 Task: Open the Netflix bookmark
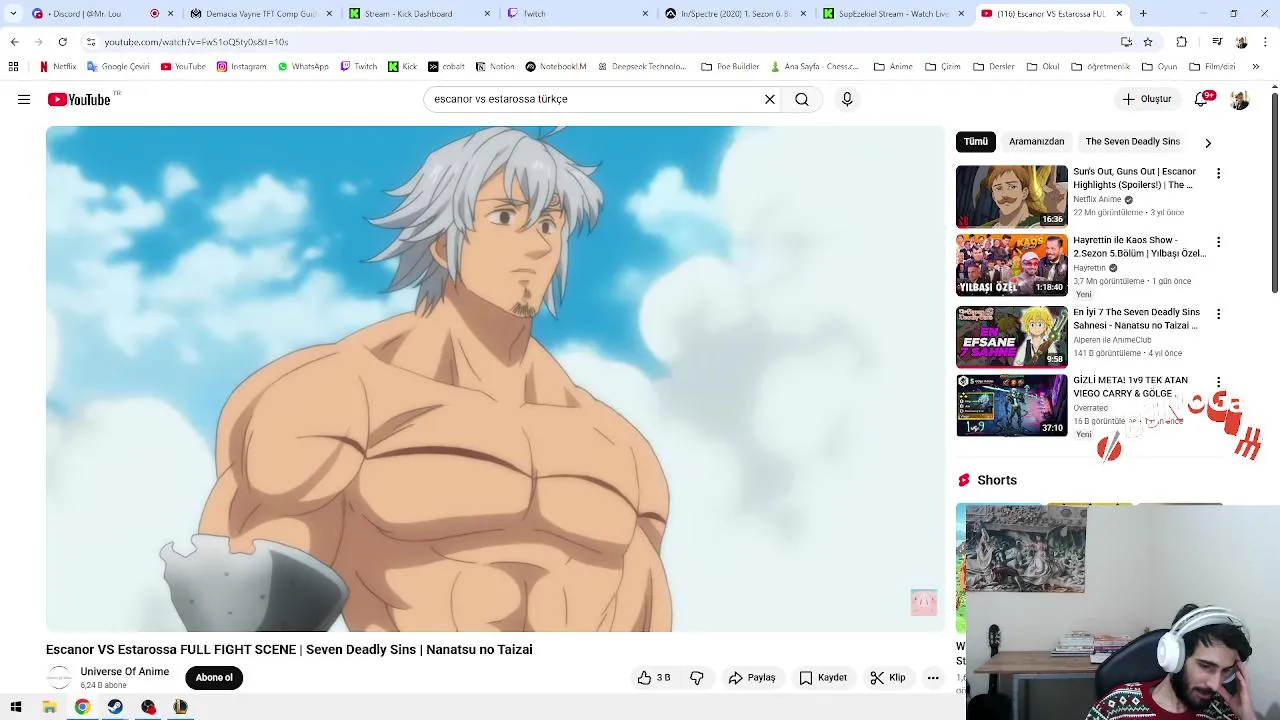point(57,67)
